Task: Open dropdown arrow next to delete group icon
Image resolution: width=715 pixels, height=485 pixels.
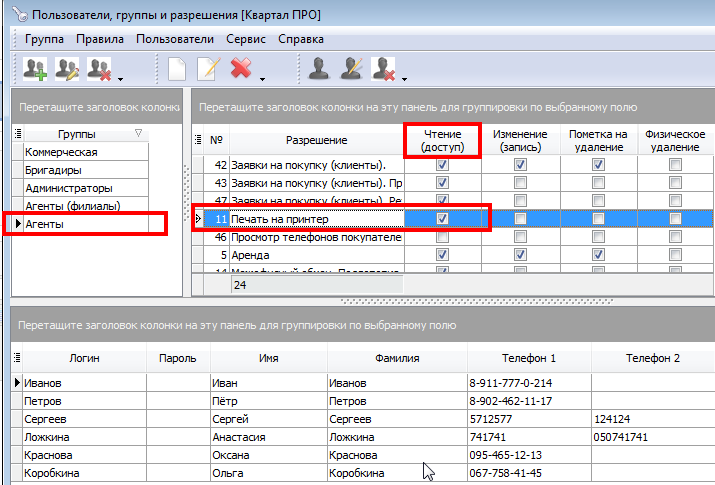Action: pos(120,76)
